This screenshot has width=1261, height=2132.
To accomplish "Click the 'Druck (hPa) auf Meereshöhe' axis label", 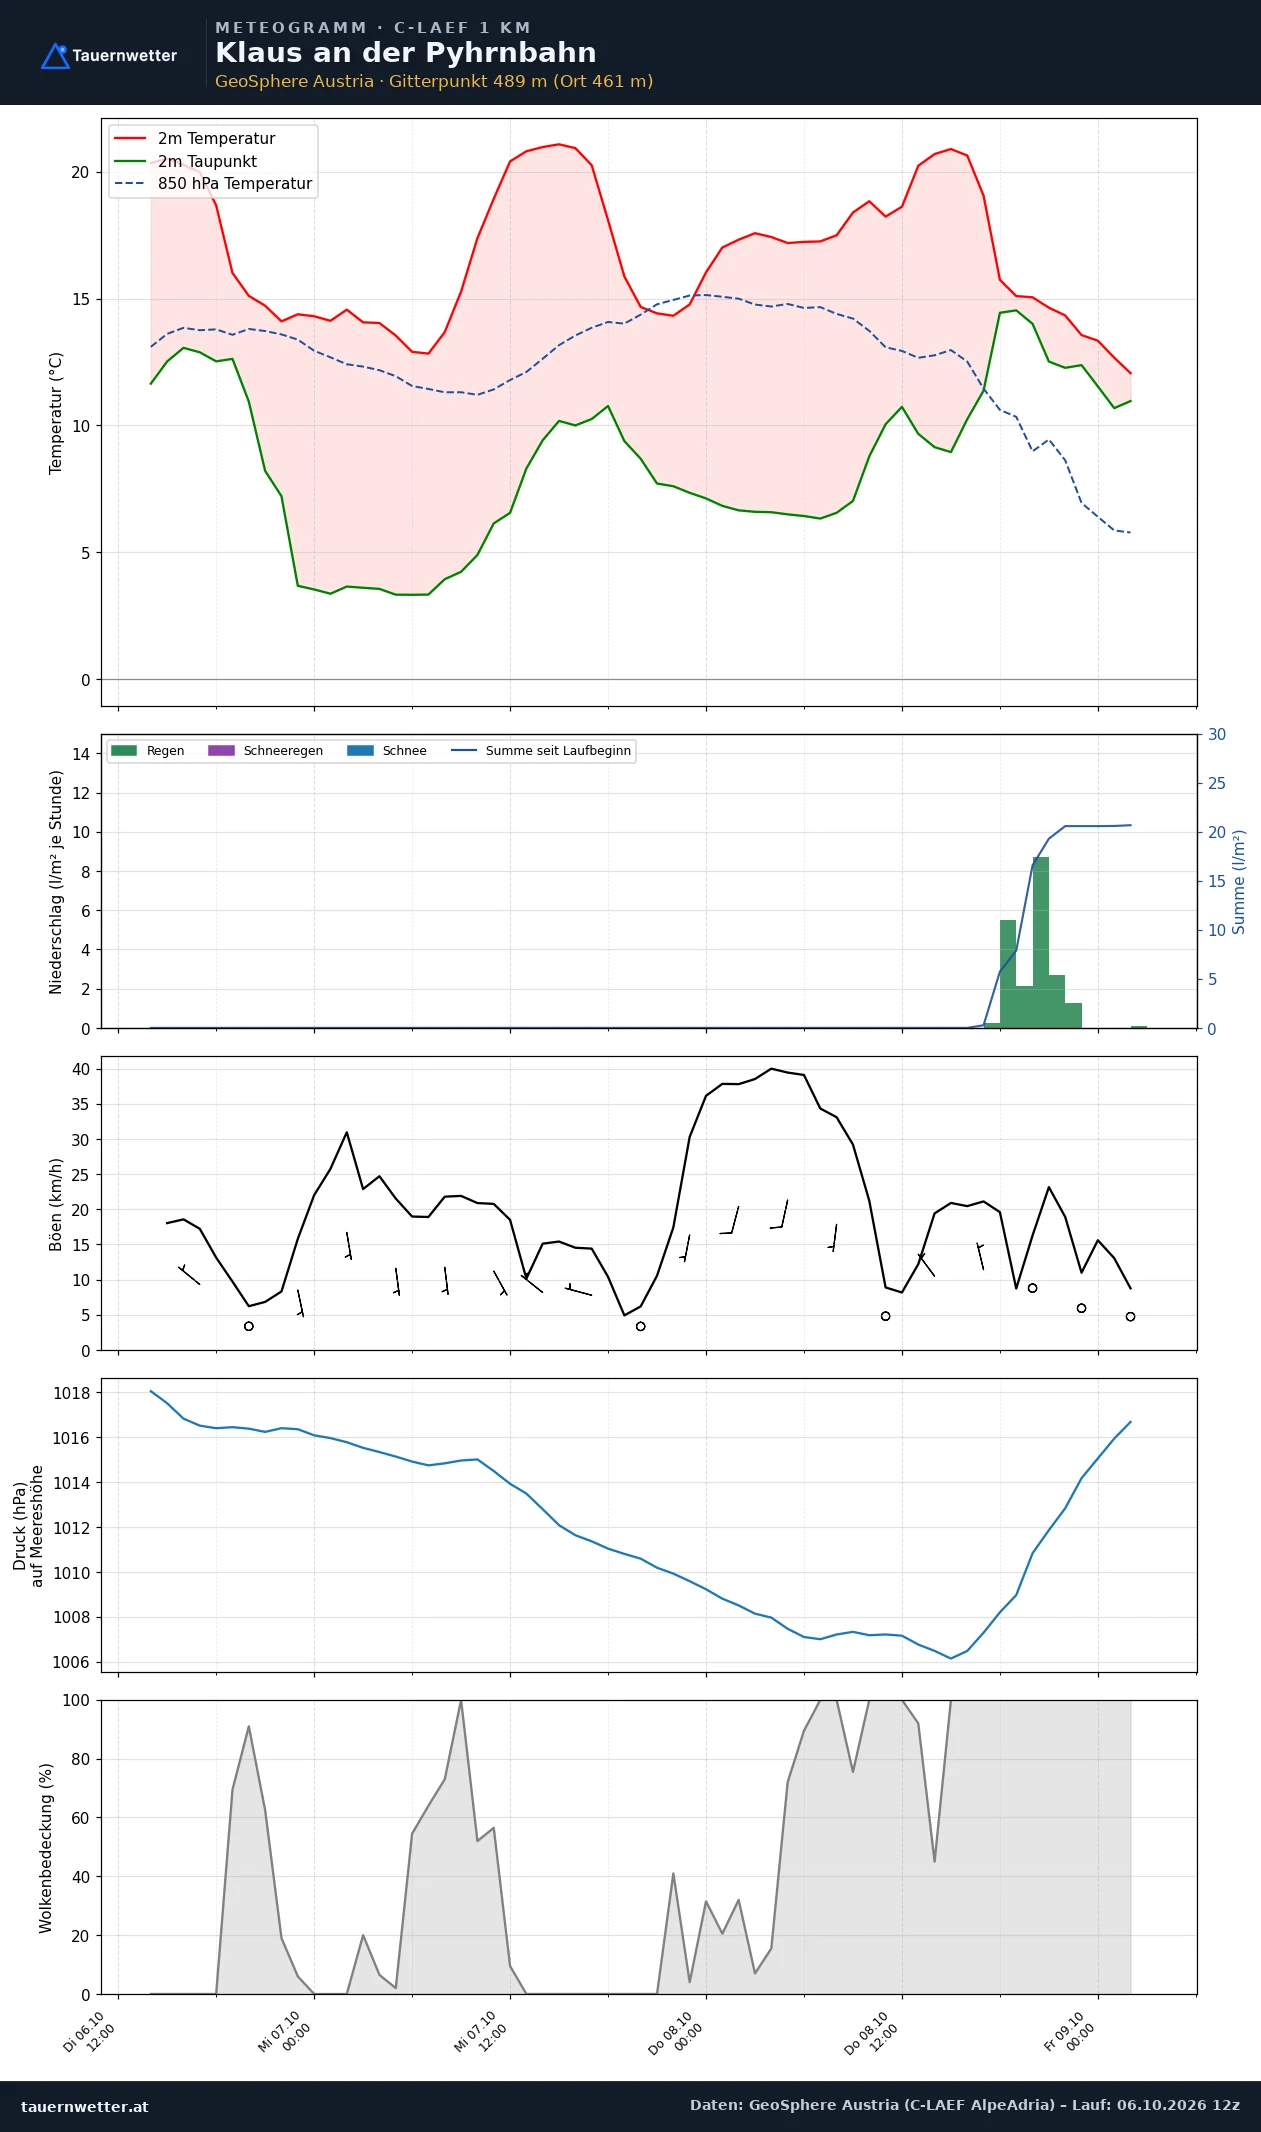I will 28,1526.
